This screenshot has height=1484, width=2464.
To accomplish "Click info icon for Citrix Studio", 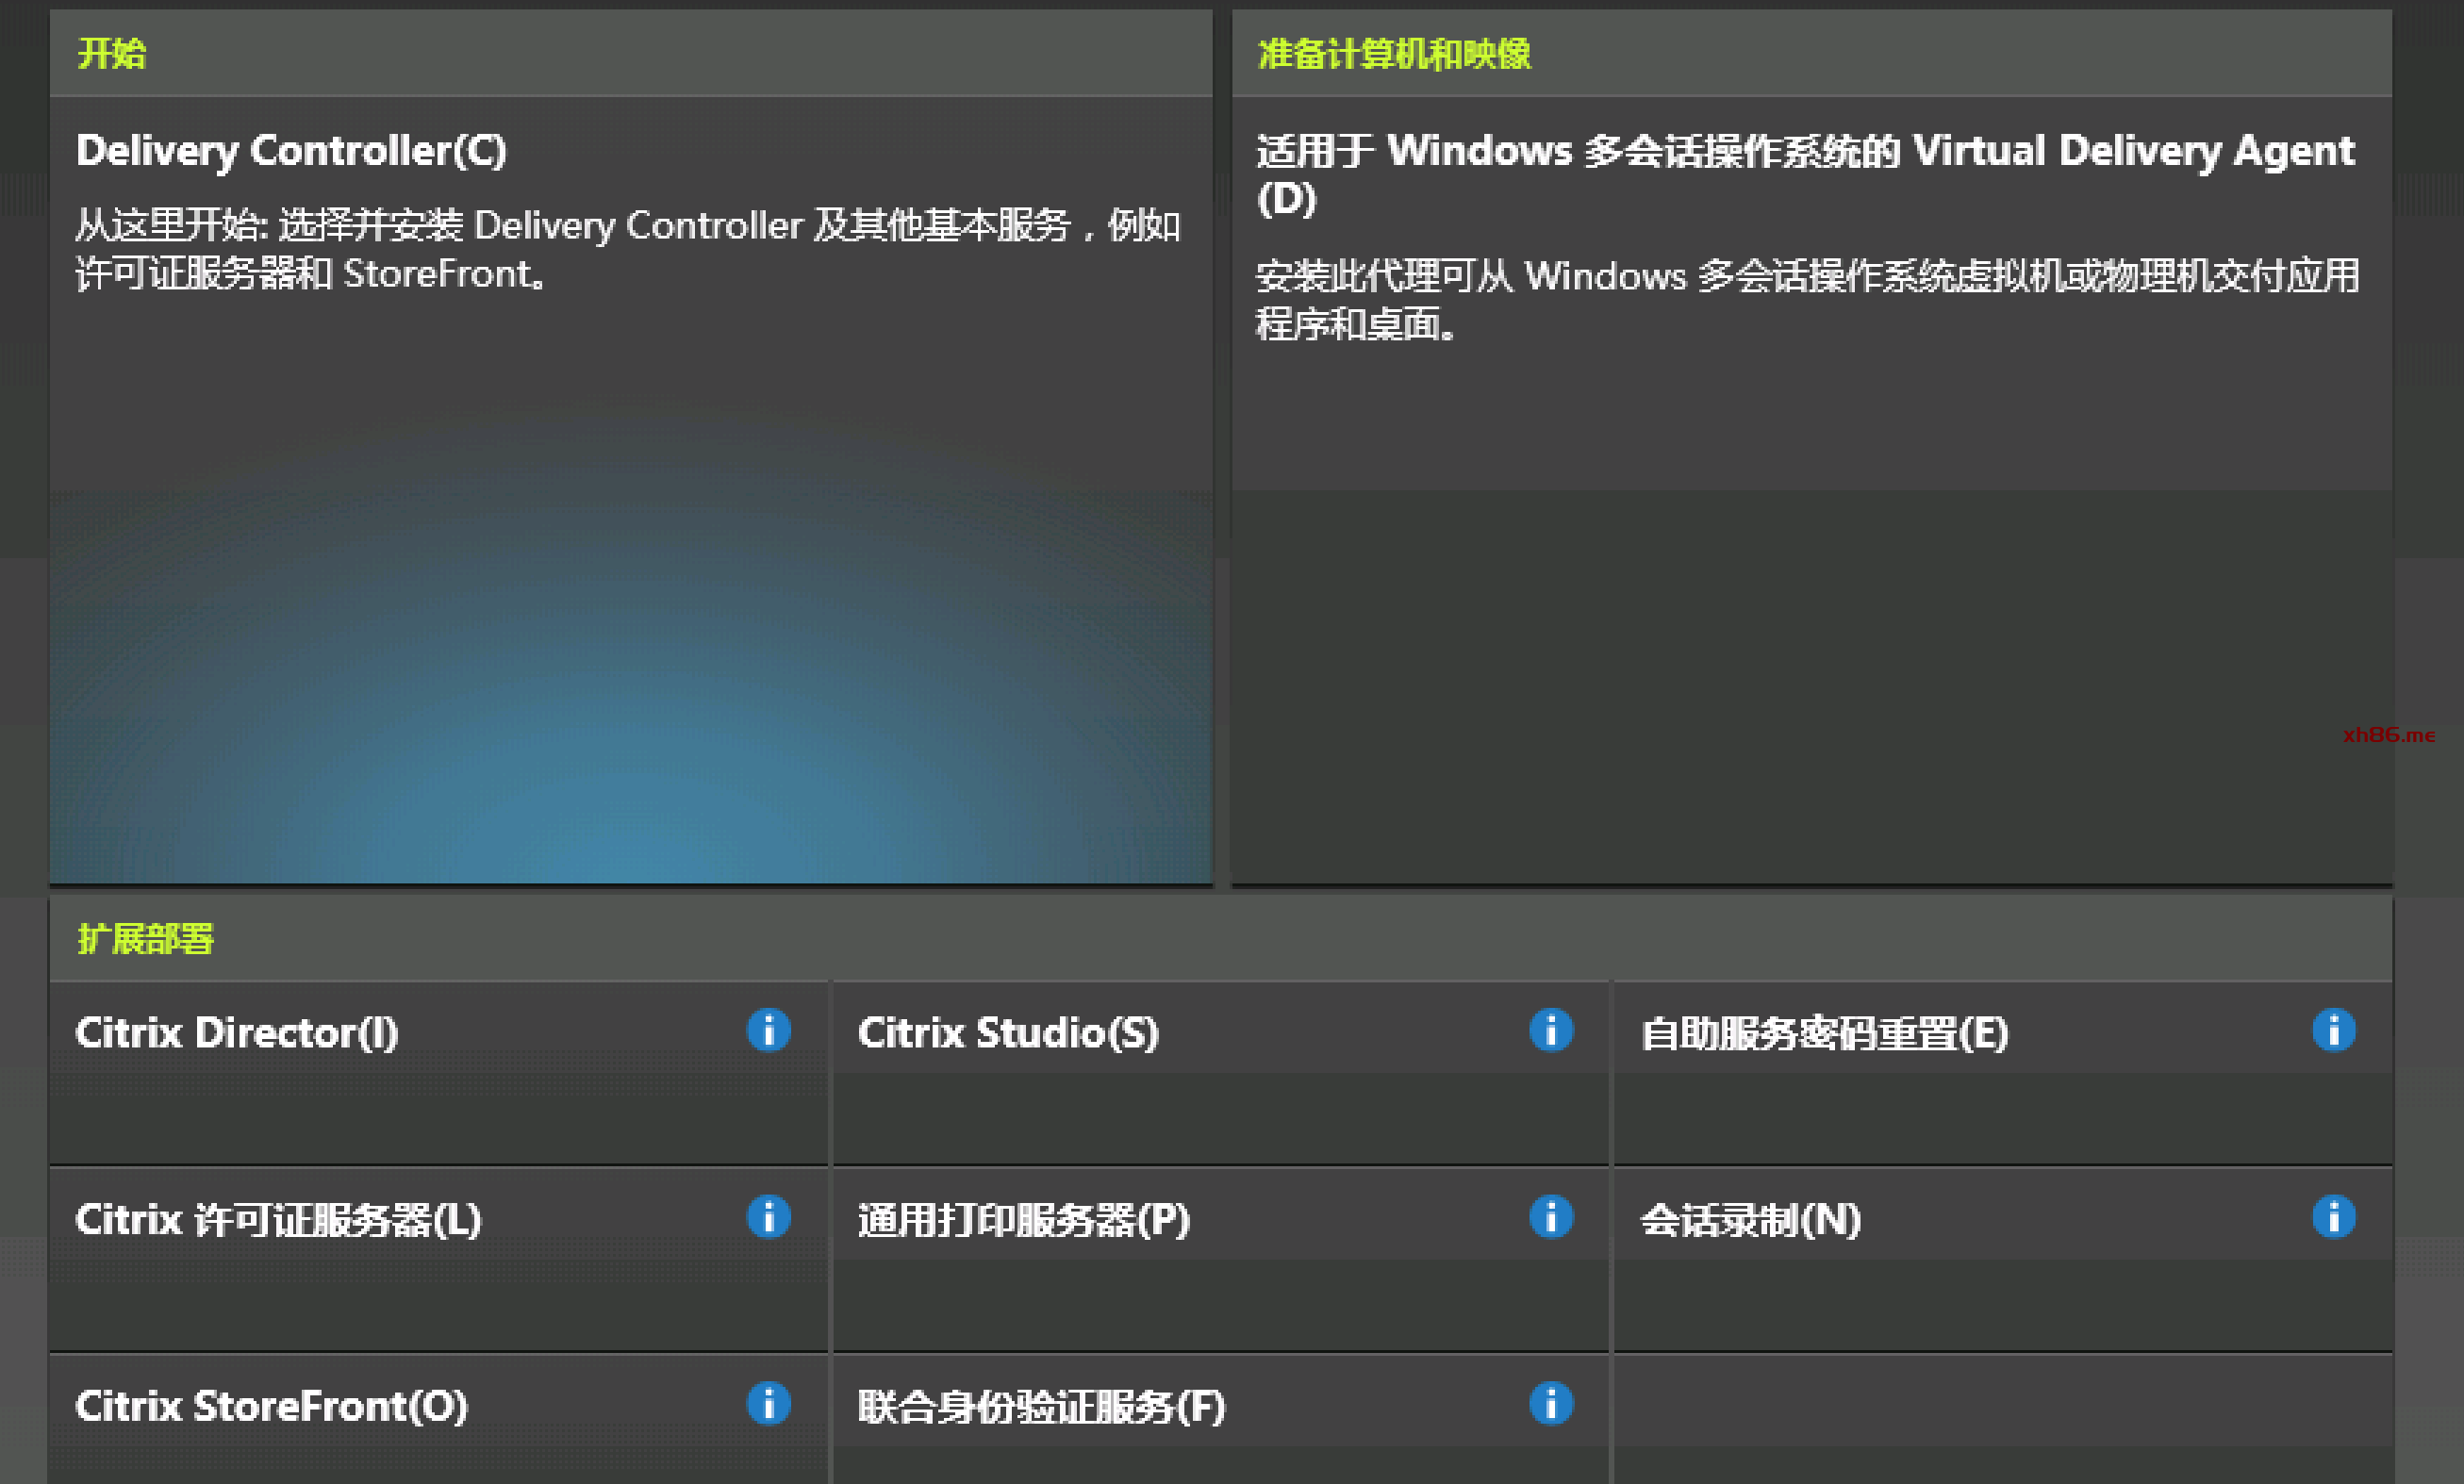I will [1551, 1030].
